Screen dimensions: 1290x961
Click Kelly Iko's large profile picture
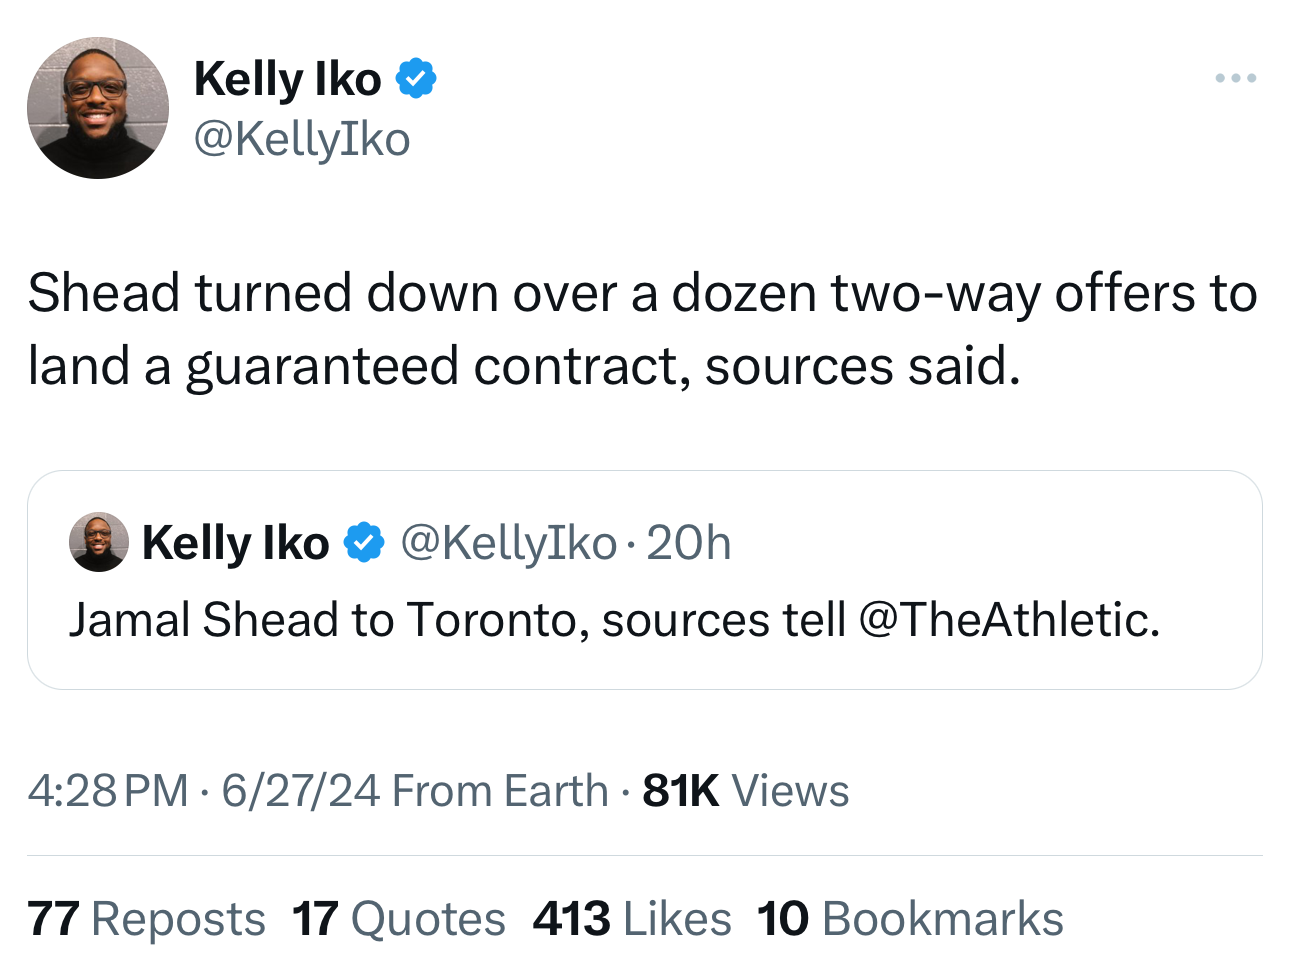[97, 108]
